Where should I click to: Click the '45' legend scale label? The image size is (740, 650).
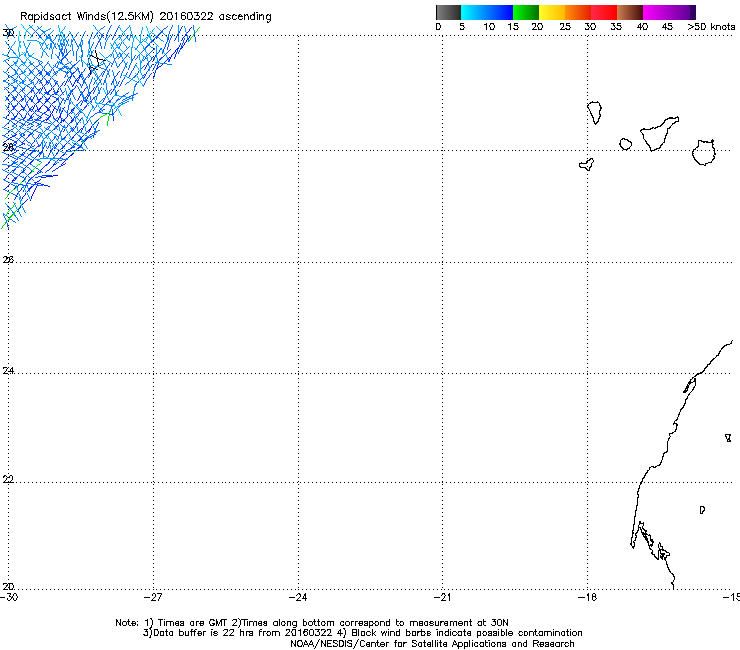[x=667, y=27]
